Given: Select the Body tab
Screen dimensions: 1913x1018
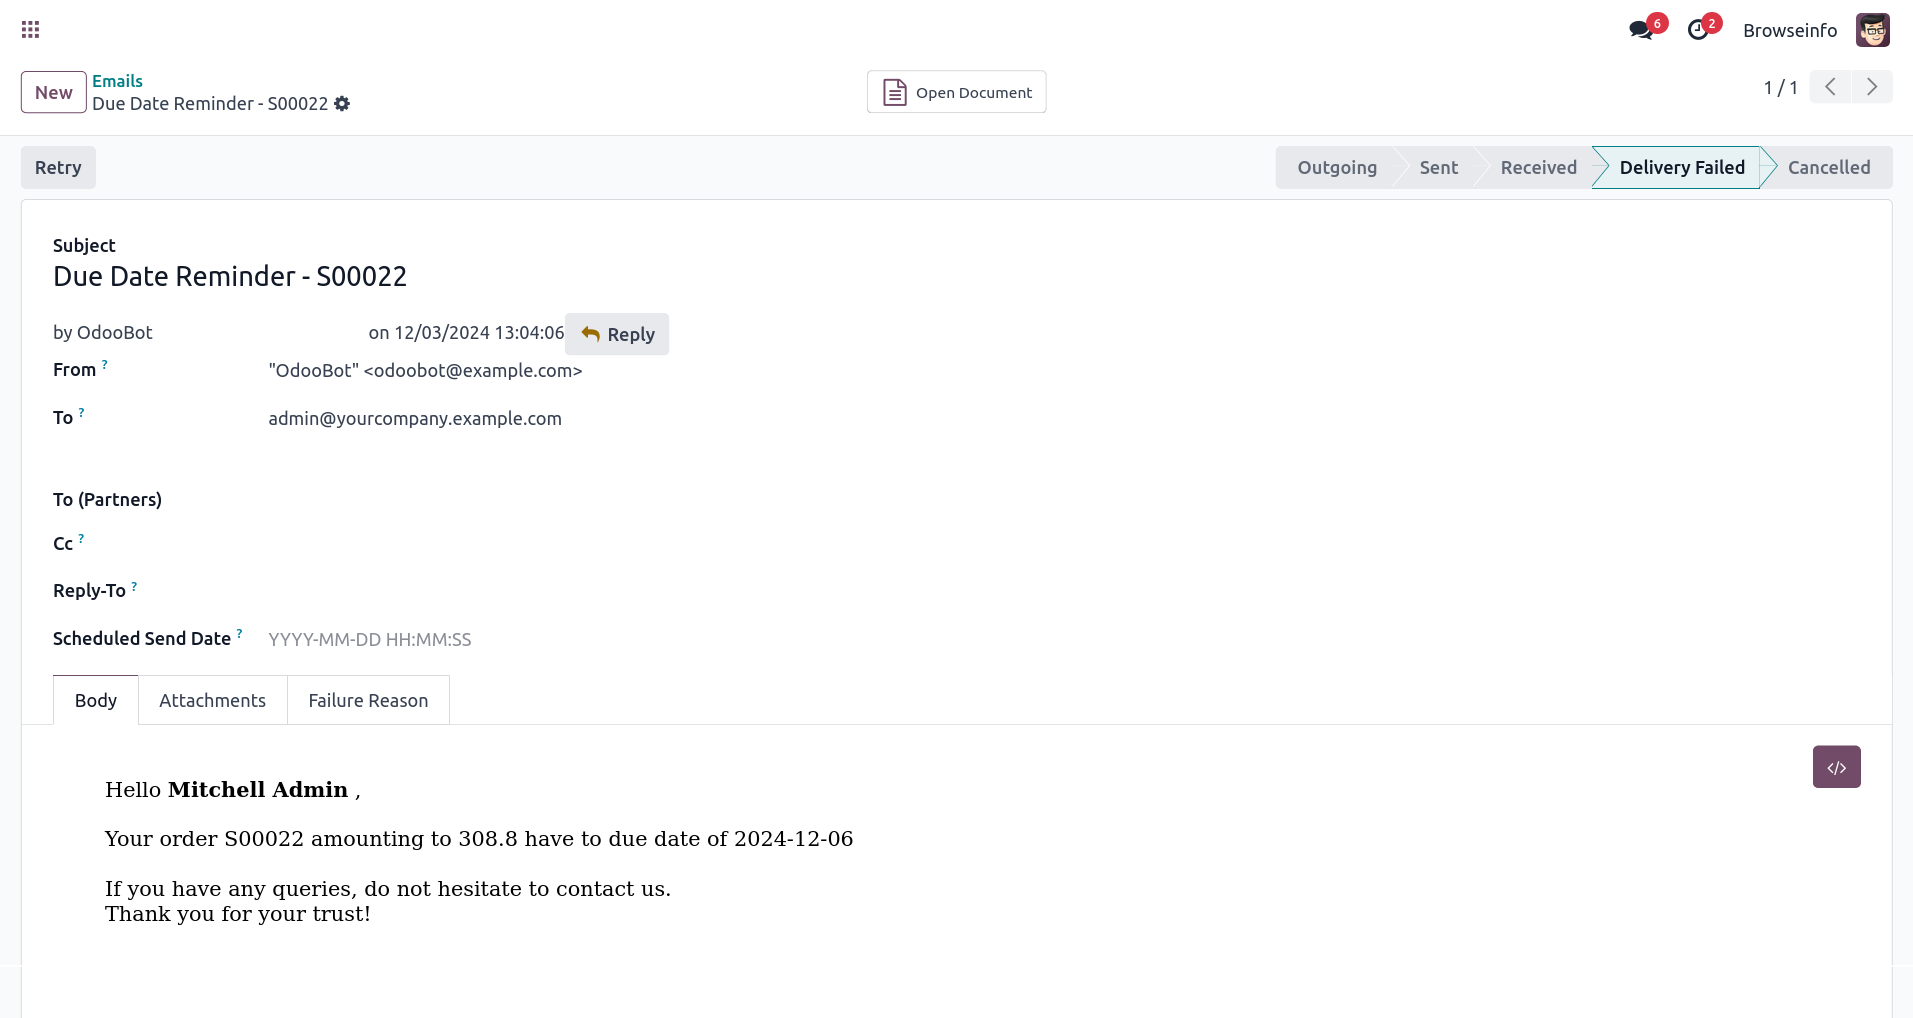Looking at the screenshot, I should [96, 700].
